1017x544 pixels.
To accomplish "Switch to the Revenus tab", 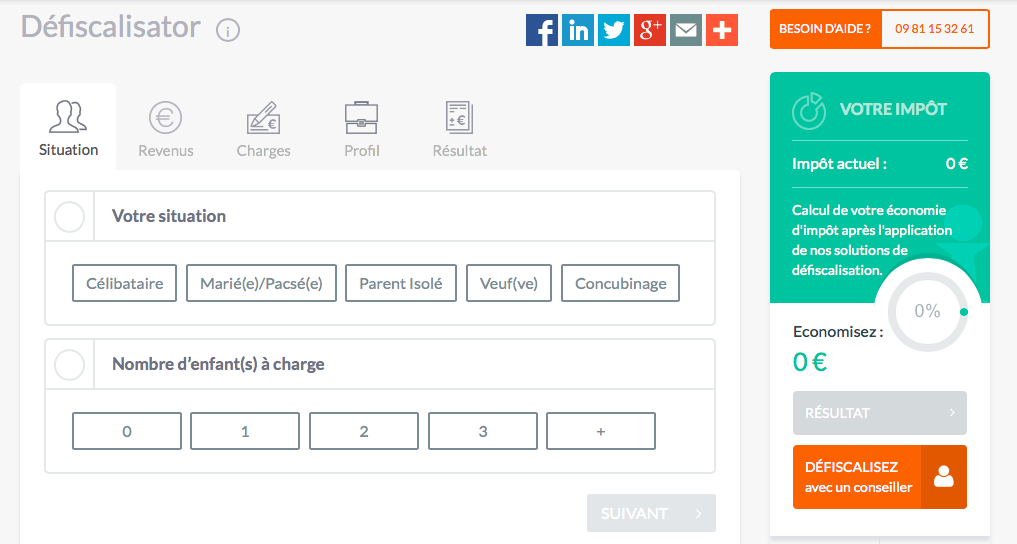I will point(166,130).
